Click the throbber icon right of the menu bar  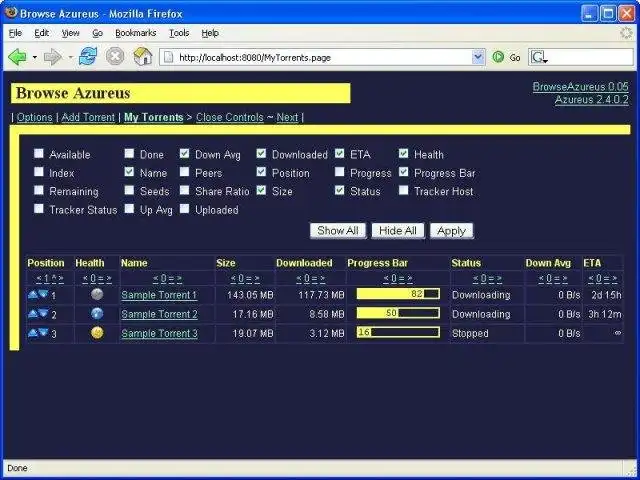click(627, 33)
